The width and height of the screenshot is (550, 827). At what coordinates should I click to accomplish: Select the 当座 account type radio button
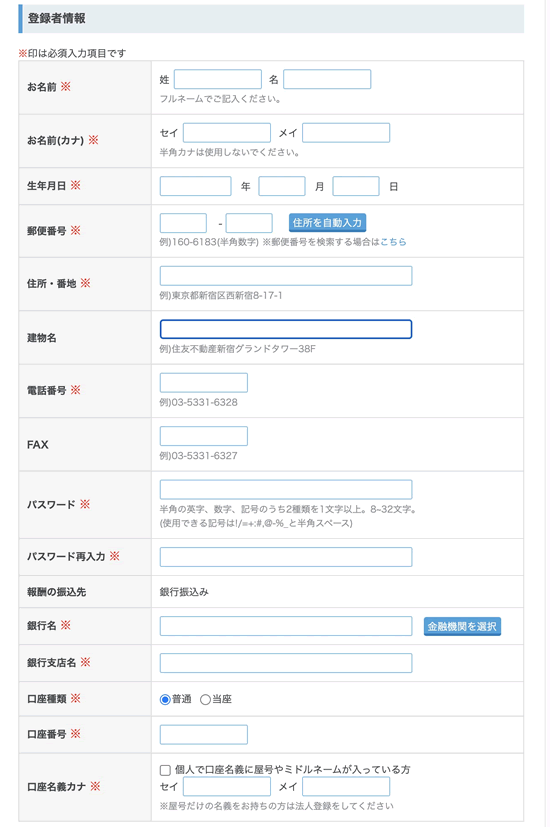click(x=205, y=699)
